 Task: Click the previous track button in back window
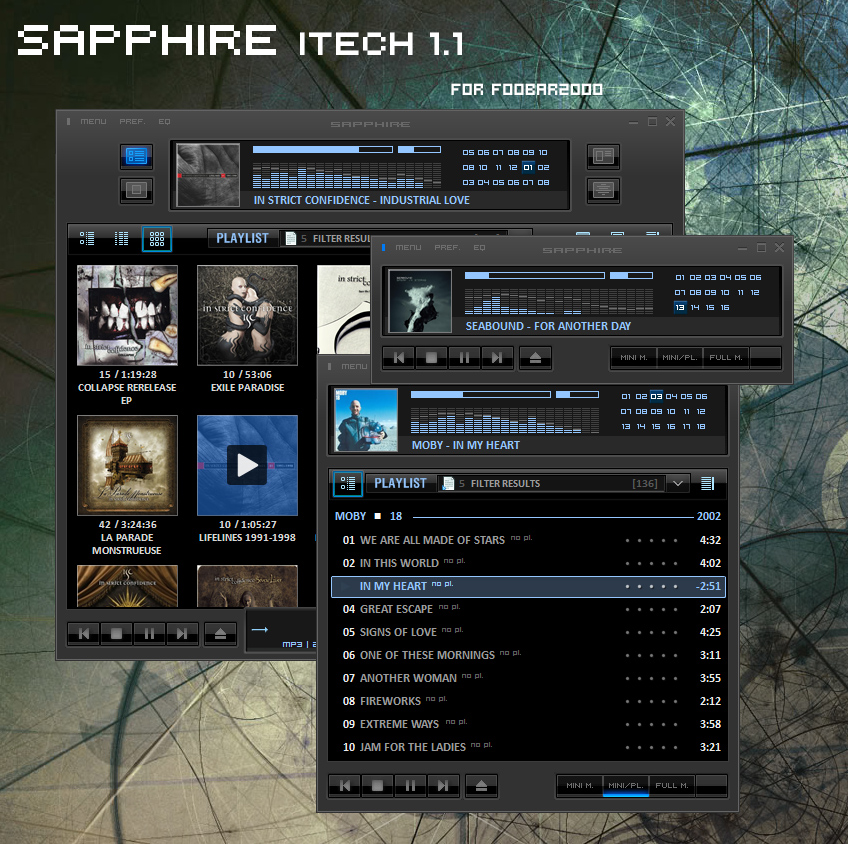[x=84, y=634]
